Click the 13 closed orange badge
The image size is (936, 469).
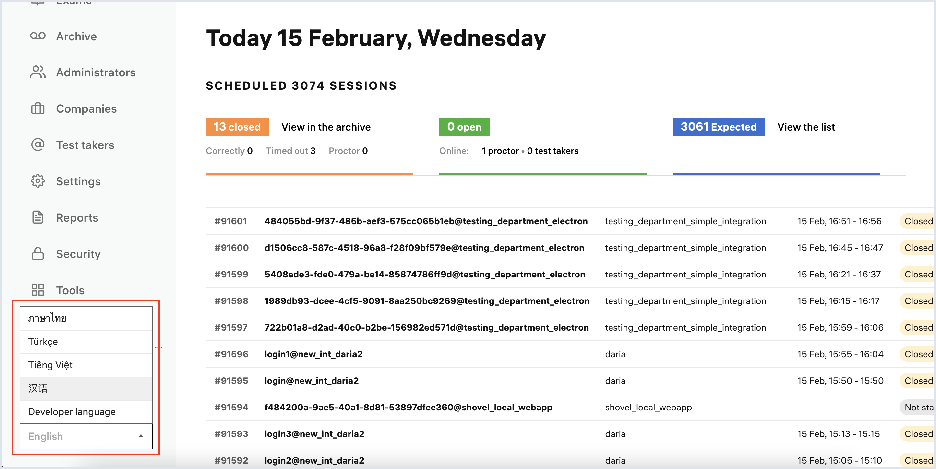(x=237, y=127)
